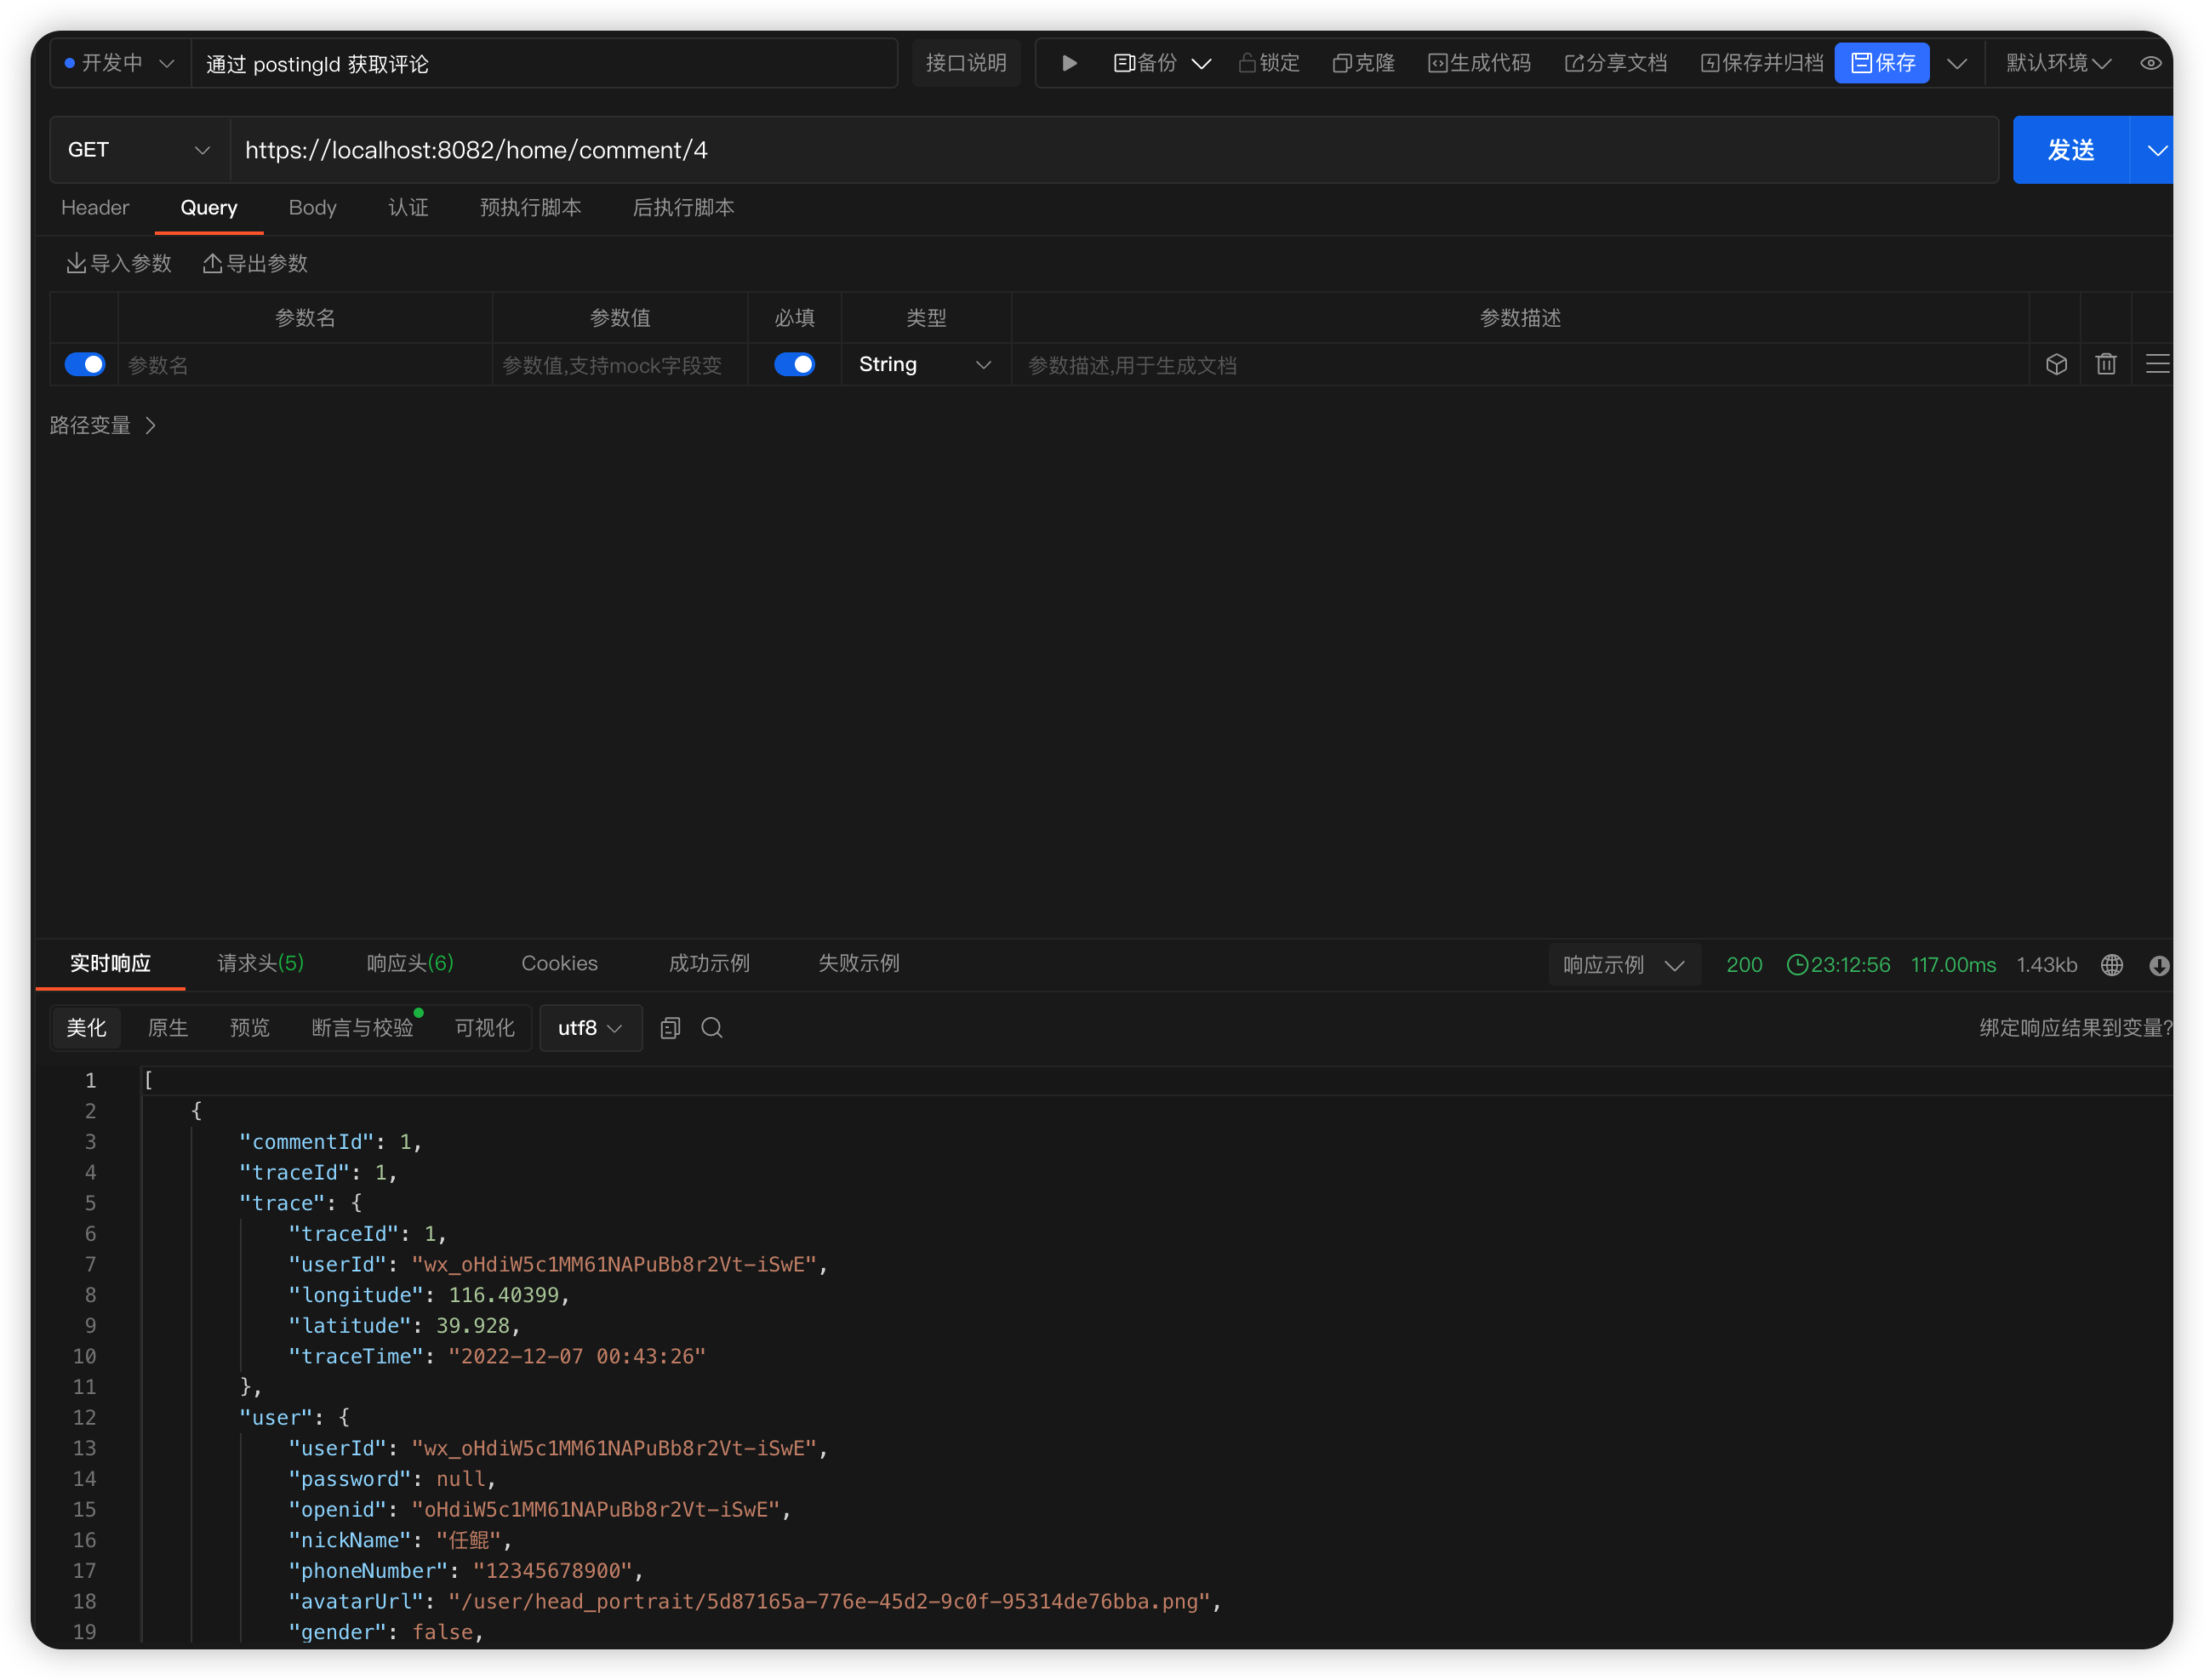Click the API name field 通过 postingId 获取评论
This screenshot has height=1680, width=2204.
coord(545,64)
